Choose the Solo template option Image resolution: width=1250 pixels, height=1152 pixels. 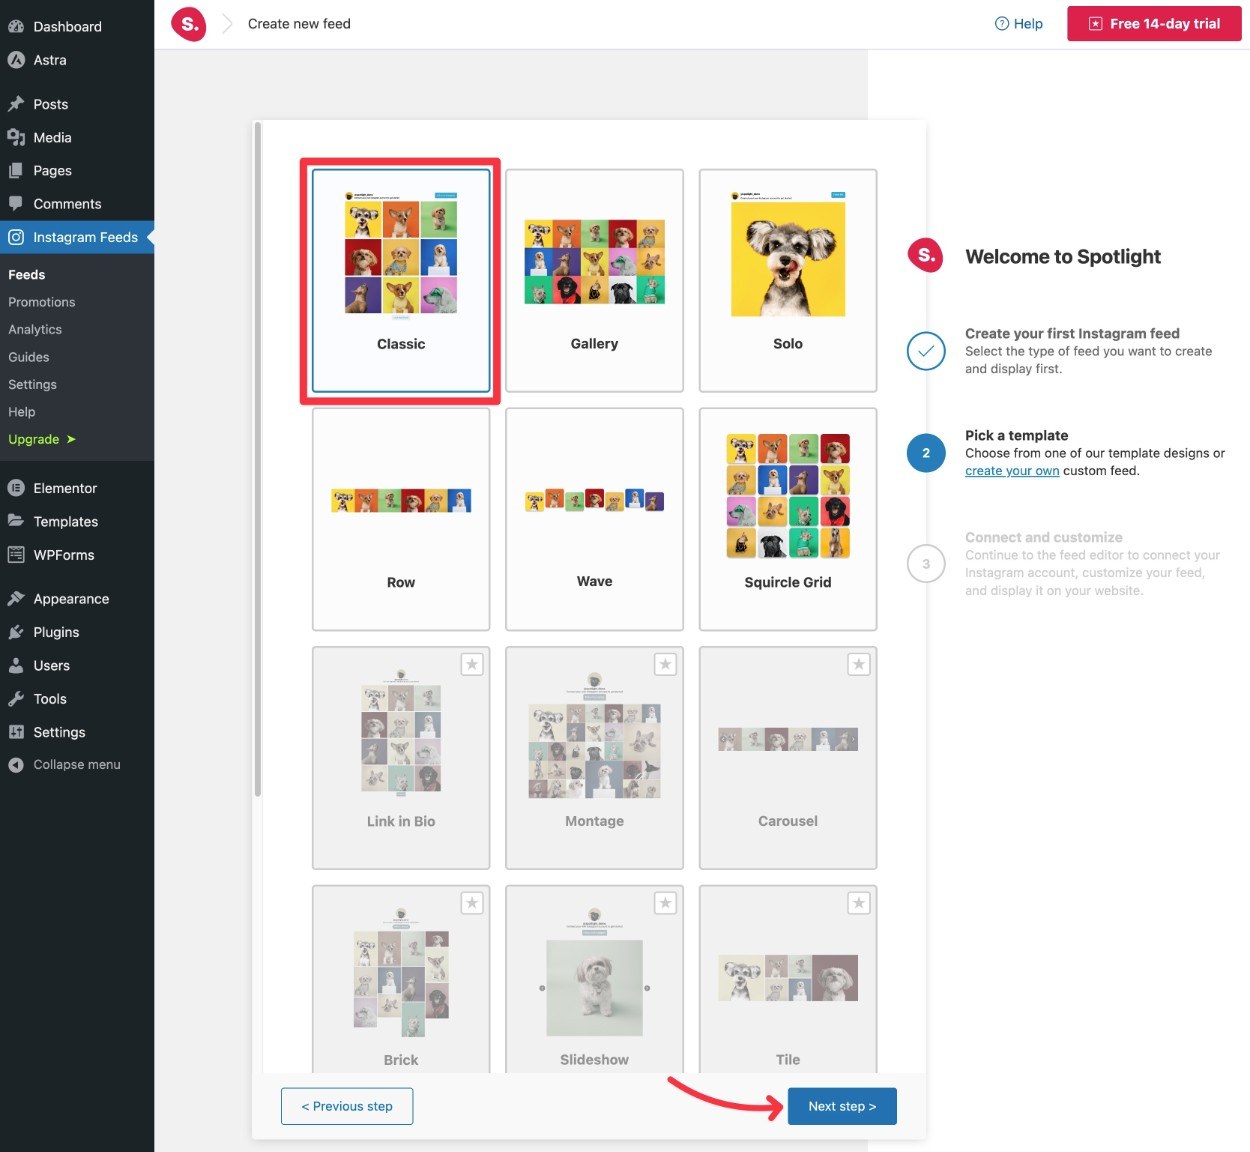[x=788, y=281]
